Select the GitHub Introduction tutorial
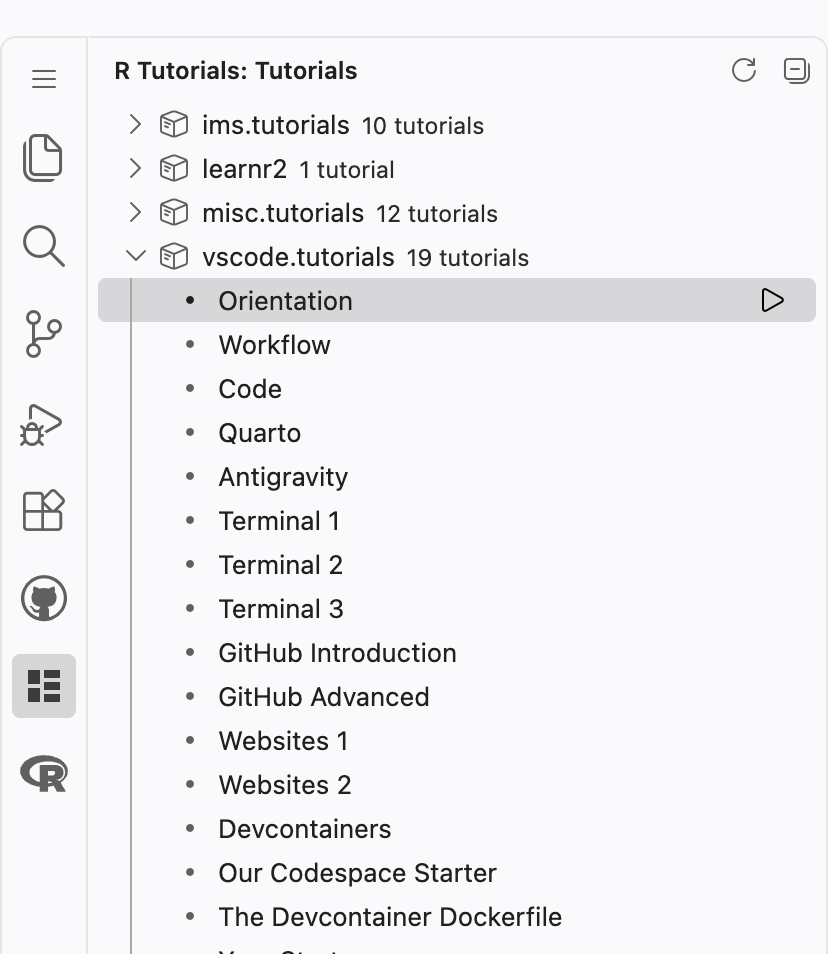 point(457,652)
